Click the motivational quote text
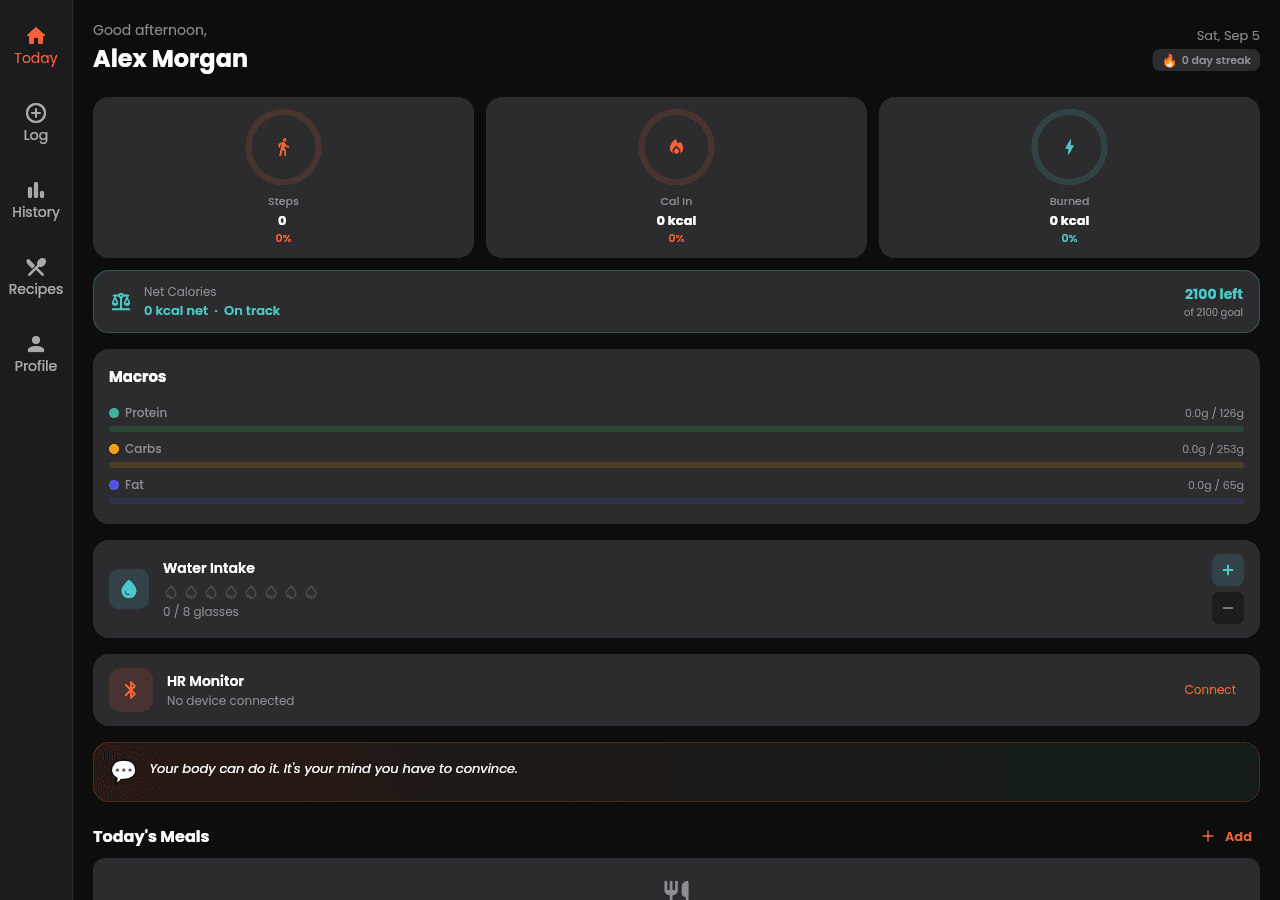 tap(333, 769)
